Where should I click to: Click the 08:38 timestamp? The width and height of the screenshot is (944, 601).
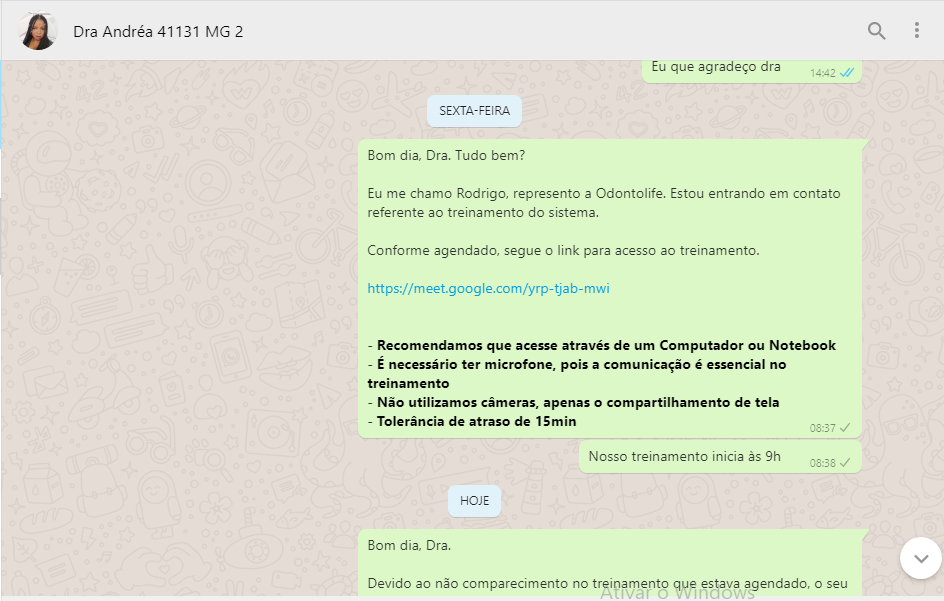[822, 463]
